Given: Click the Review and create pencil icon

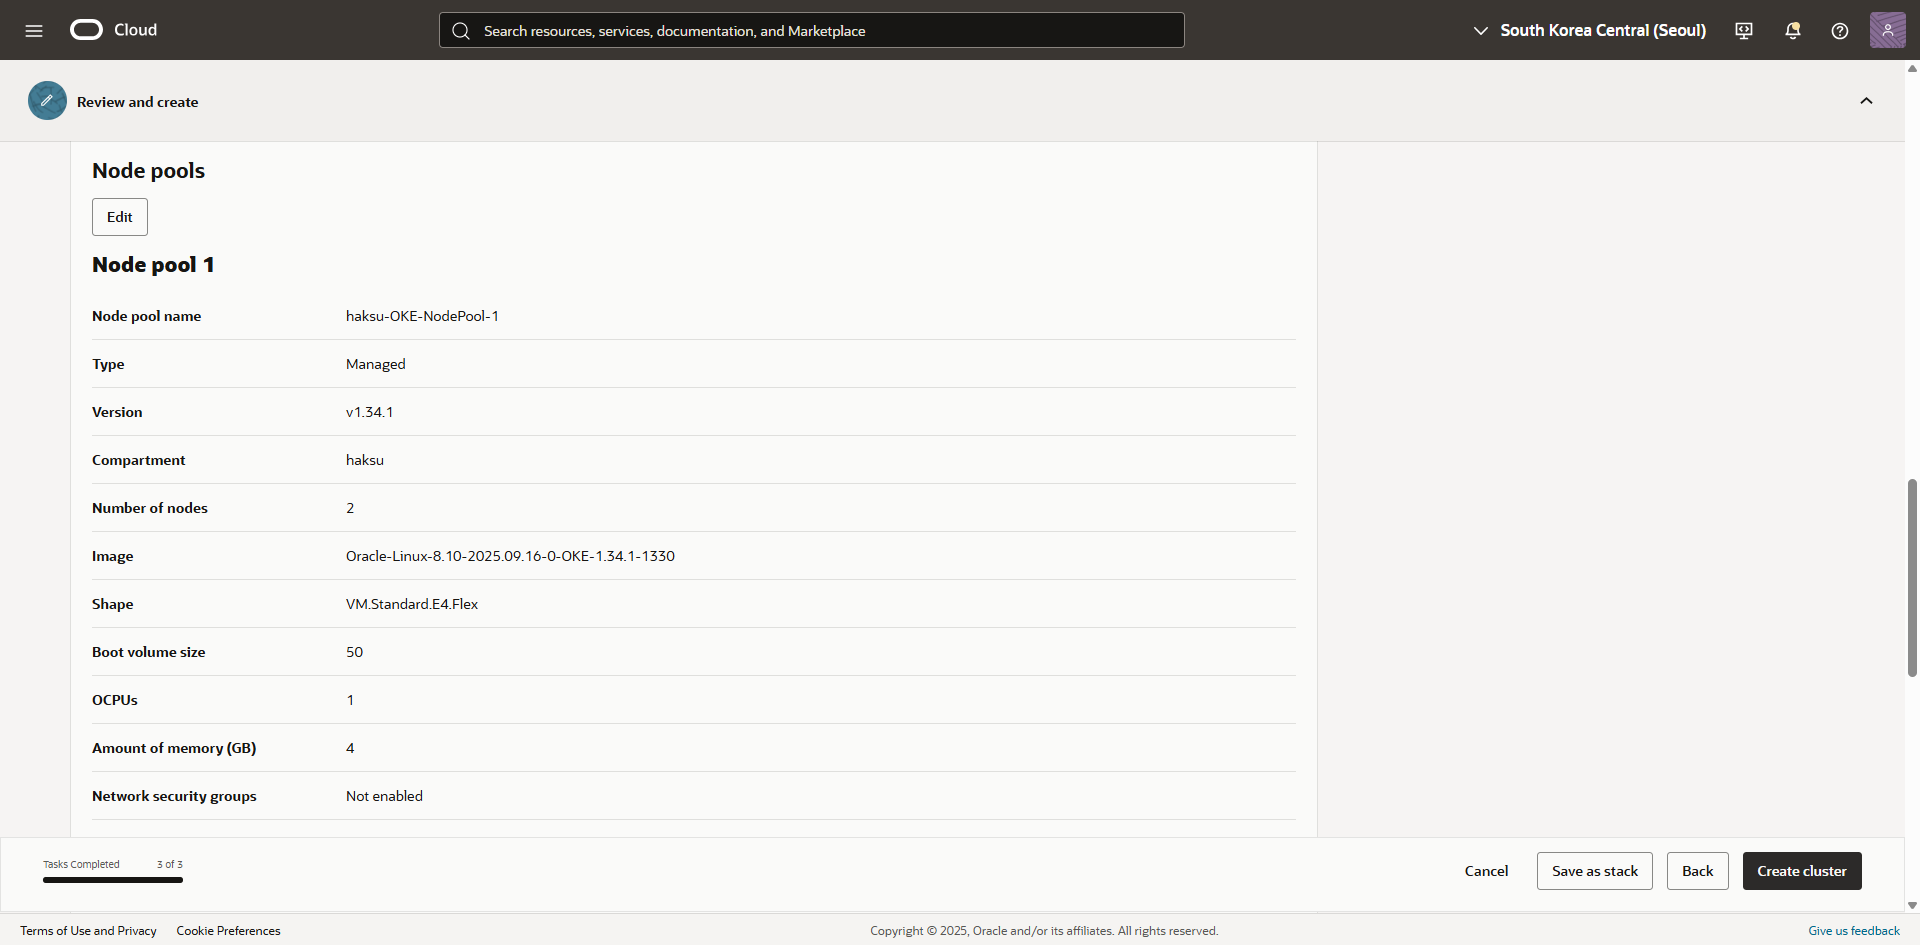Looking at the screenshot, I should tap(47, 101).
